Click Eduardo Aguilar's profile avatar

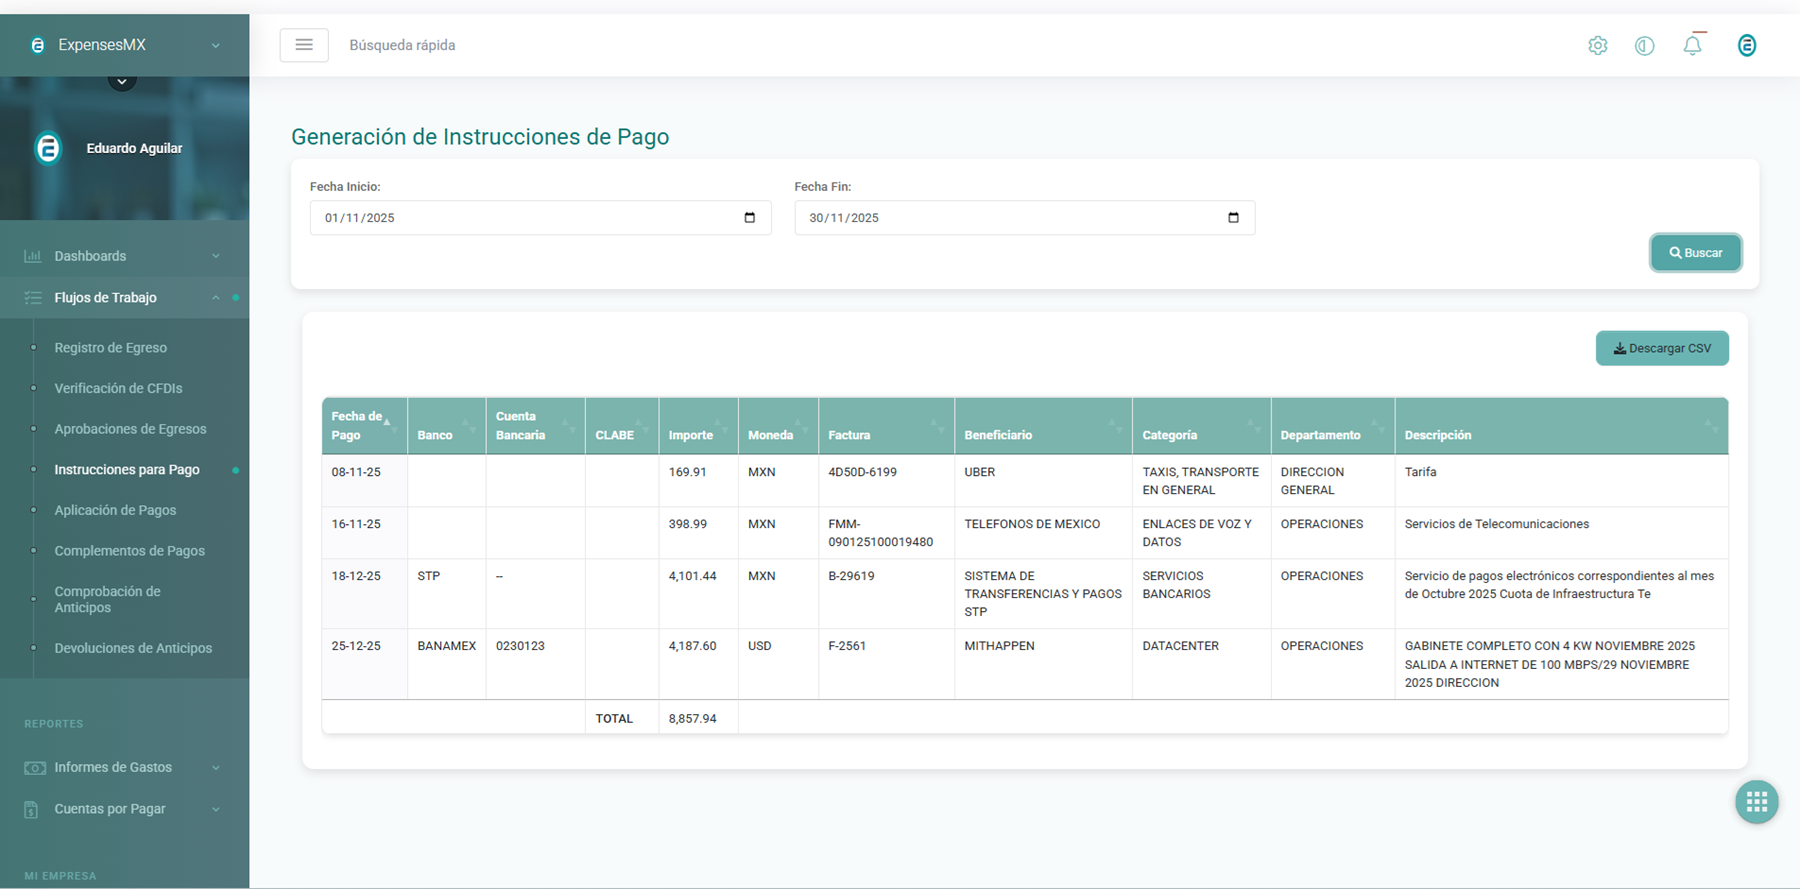pos(48,148)
